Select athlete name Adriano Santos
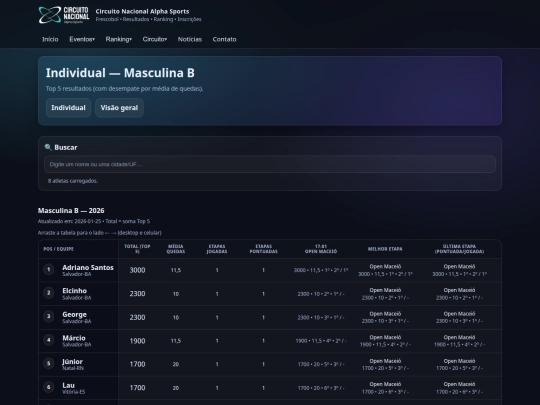 [88, 268]
